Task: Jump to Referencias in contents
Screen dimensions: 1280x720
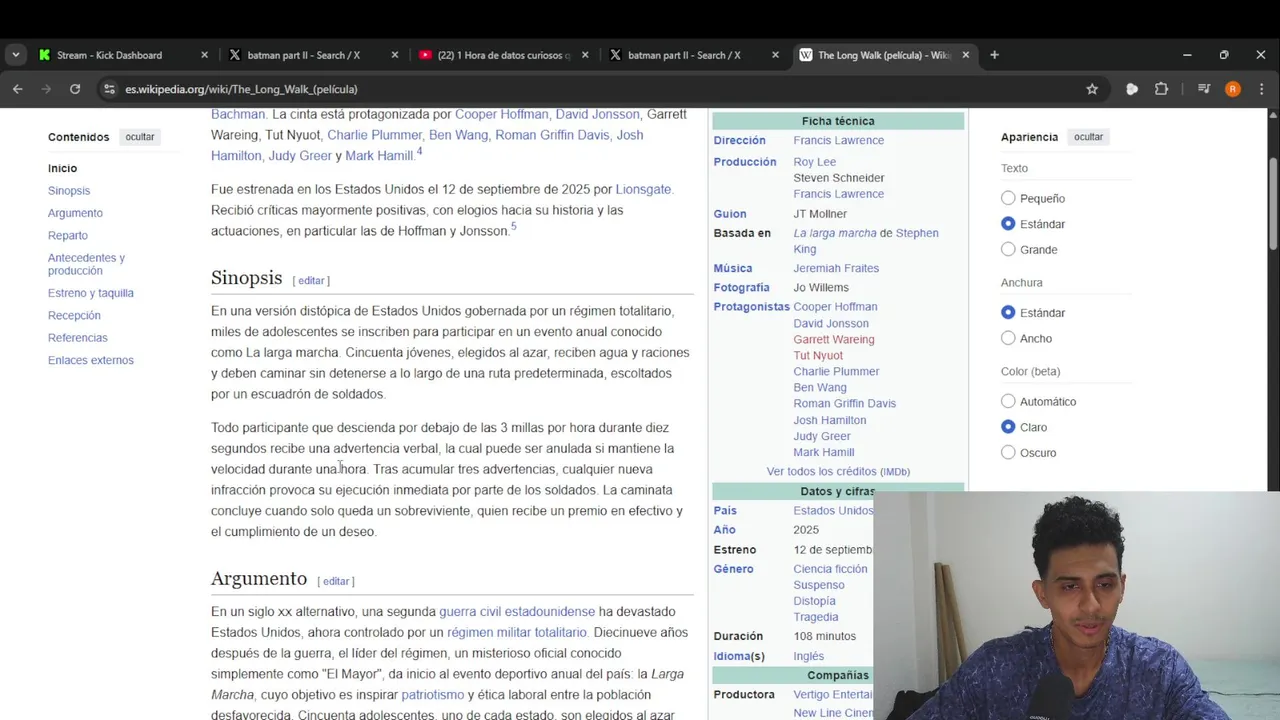Action: pyautogui.click(x=77, y=338)
